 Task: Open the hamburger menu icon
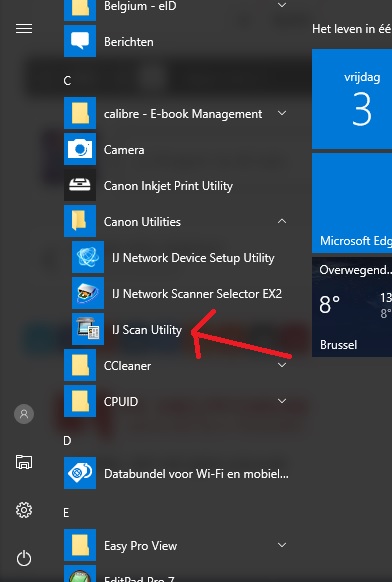point(24,29)
